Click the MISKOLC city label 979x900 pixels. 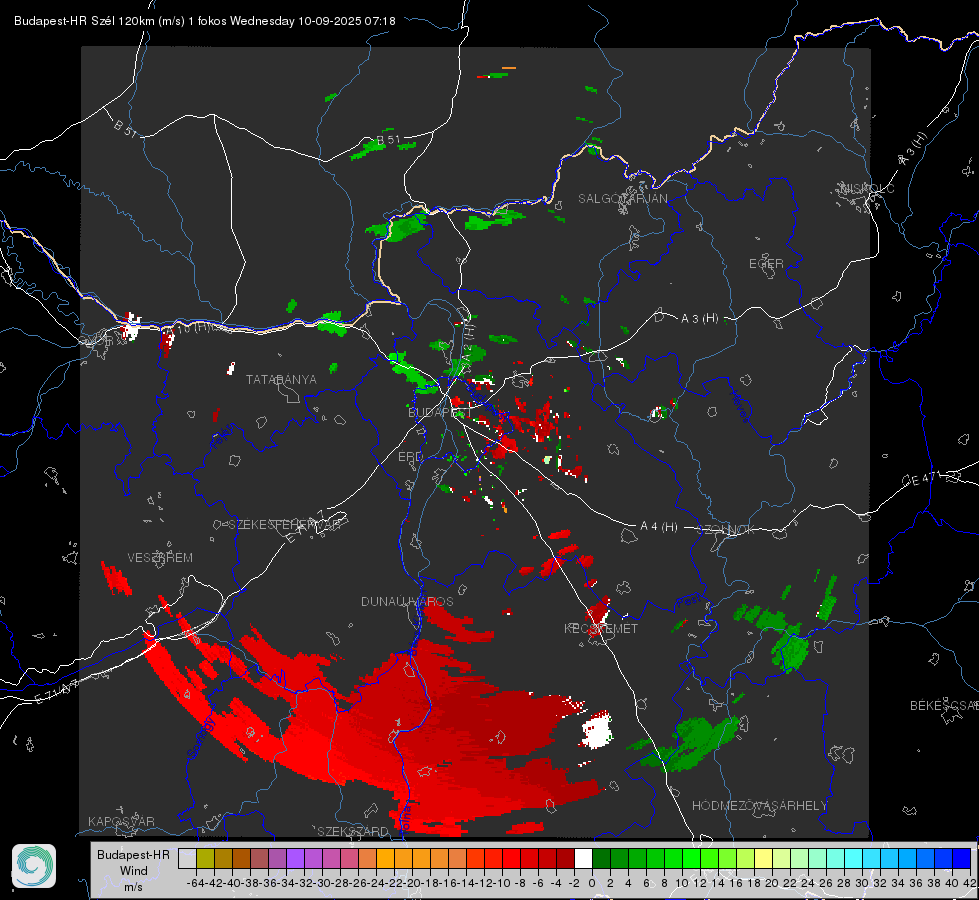click(867, 188)
